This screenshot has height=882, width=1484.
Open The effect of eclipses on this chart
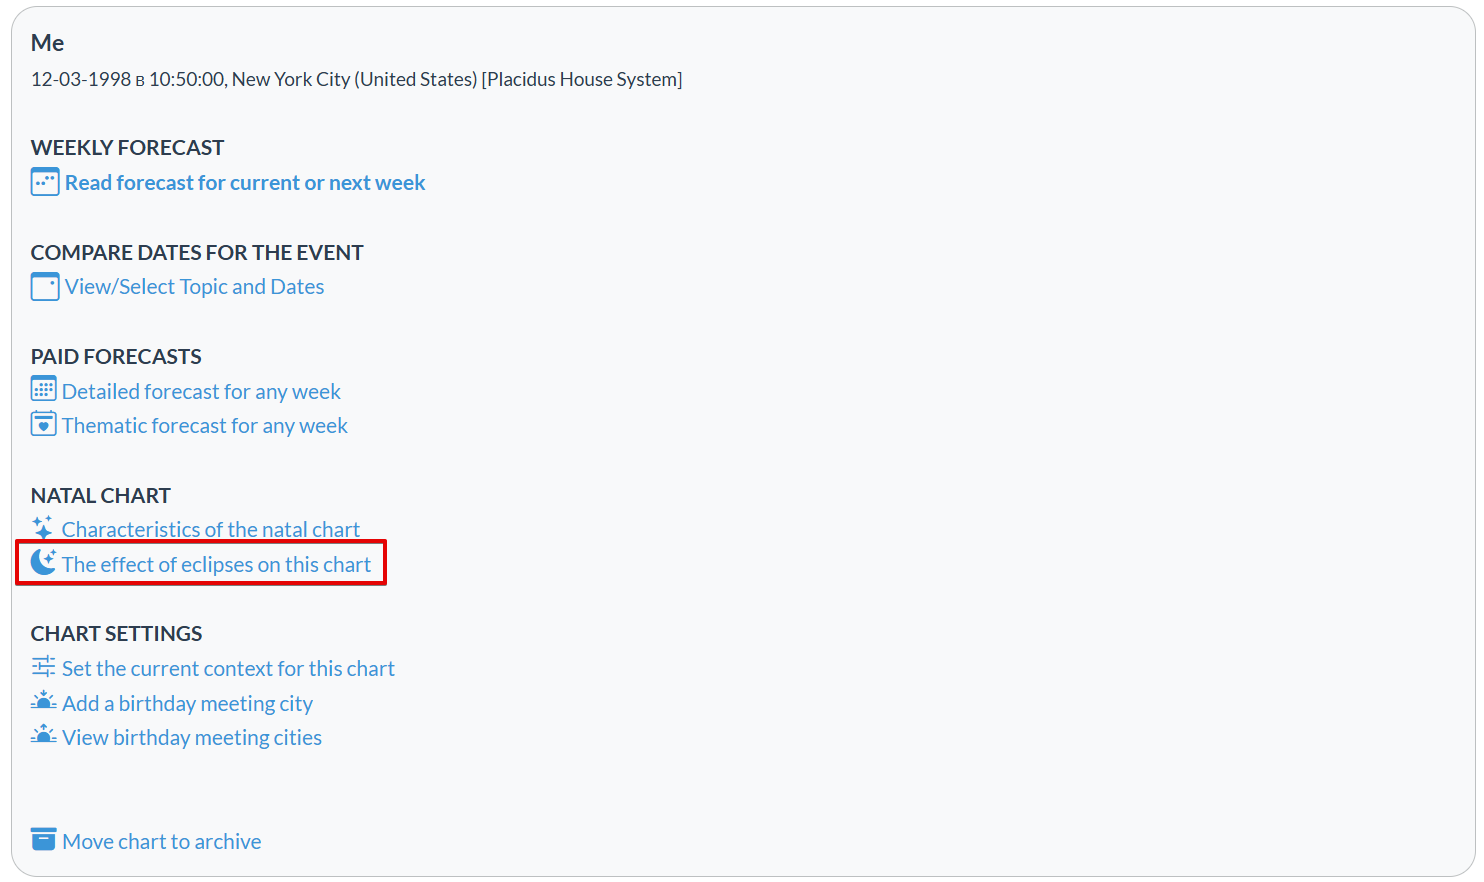[216, 565]
